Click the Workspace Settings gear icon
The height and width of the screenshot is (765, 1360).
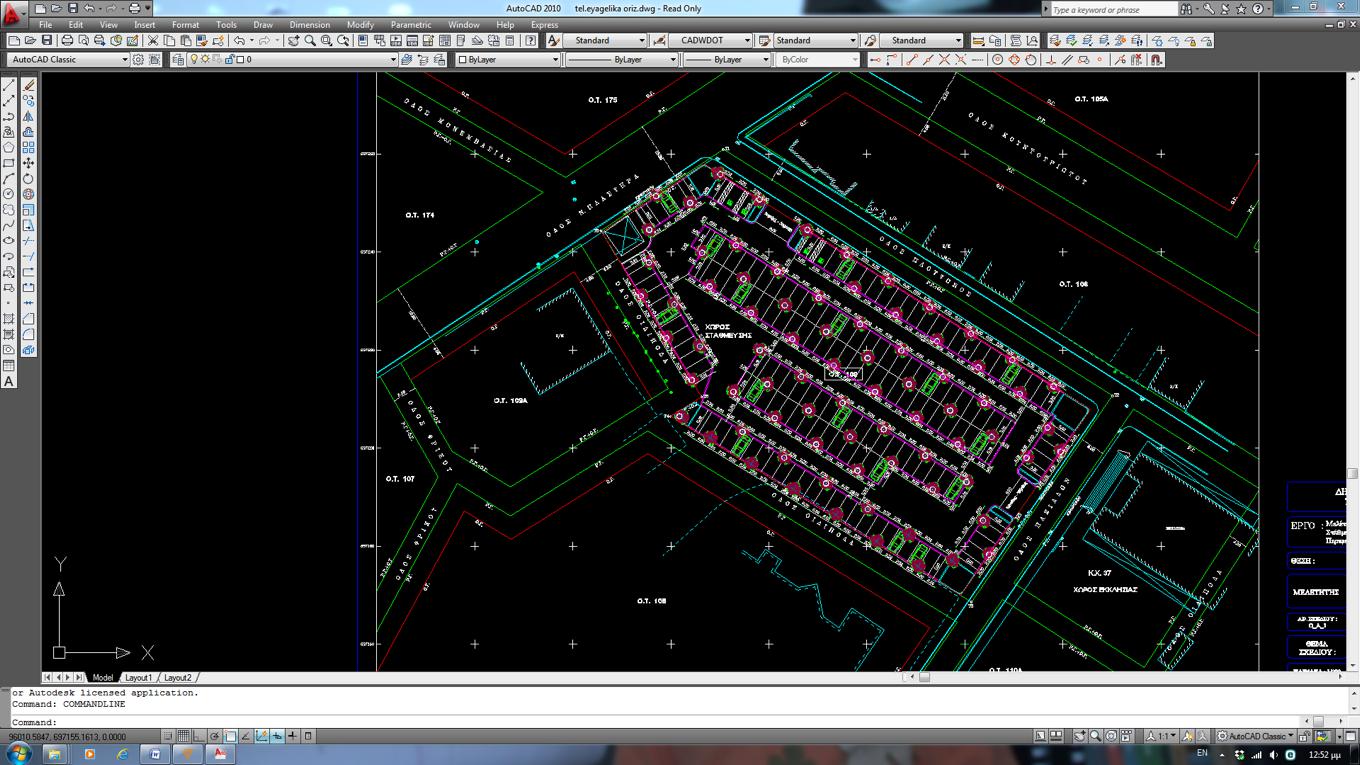tap(138, 59)
